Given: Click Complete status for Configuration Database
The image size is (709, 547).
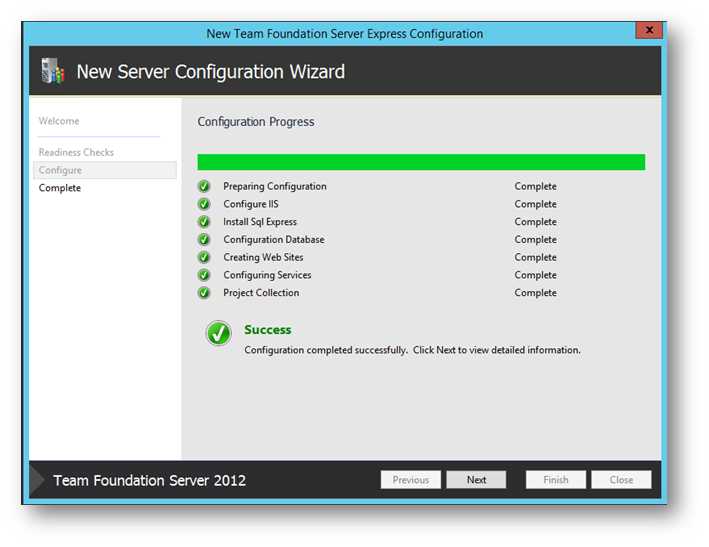Looking at the screenshot, I should tap(535, 239).
